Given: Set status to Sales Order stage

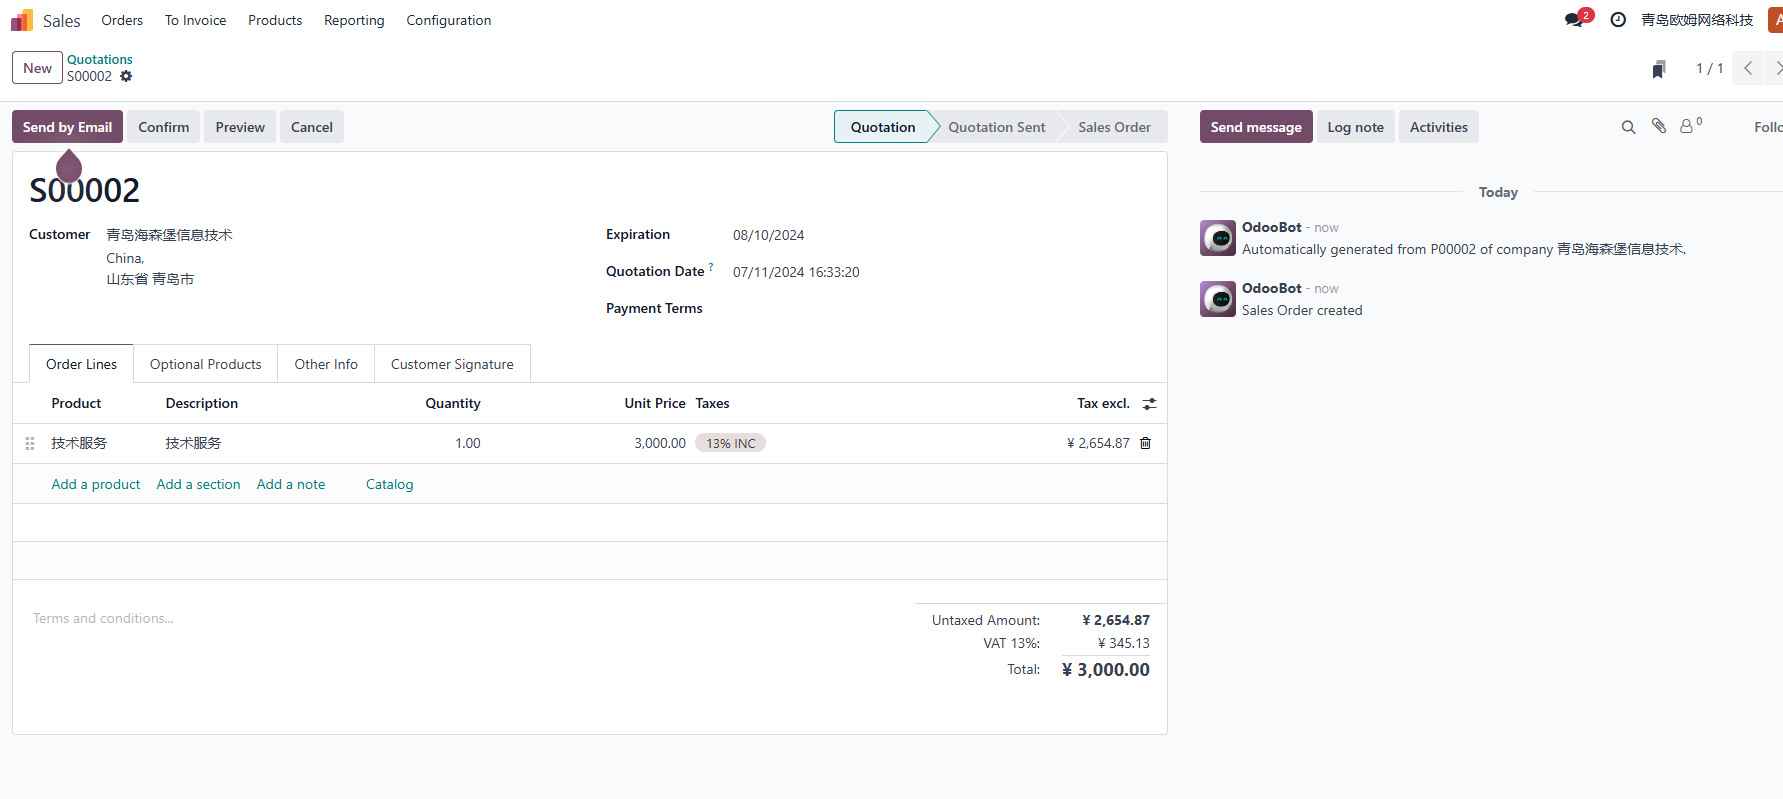Looking at the screenshot, I should (x=1114, y=127).
